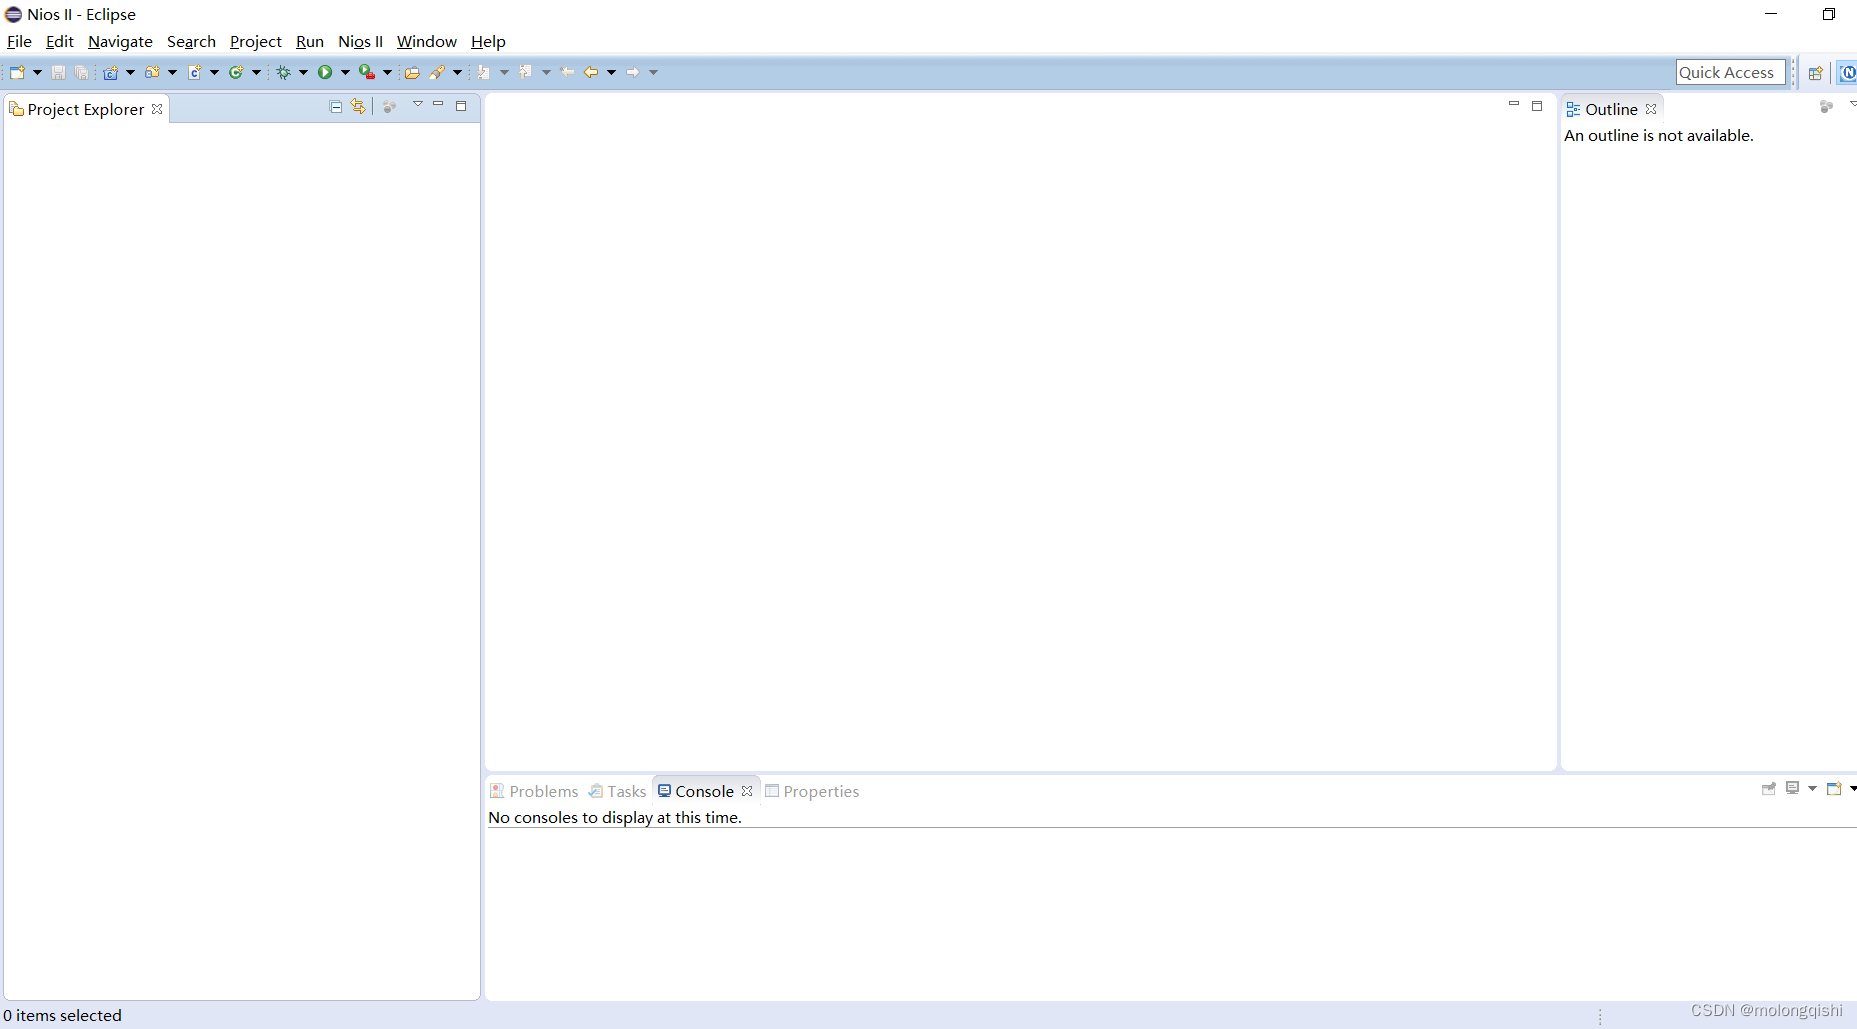
Task: Click the green Run button icon
Action: [x=325, y=72]
